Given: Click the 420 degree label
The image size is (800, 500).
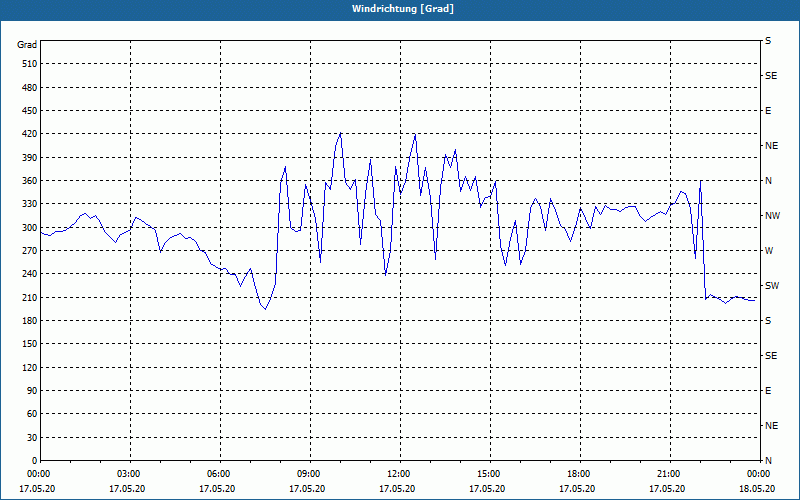Looking at the screenshot, I should (x=30, y=134).
